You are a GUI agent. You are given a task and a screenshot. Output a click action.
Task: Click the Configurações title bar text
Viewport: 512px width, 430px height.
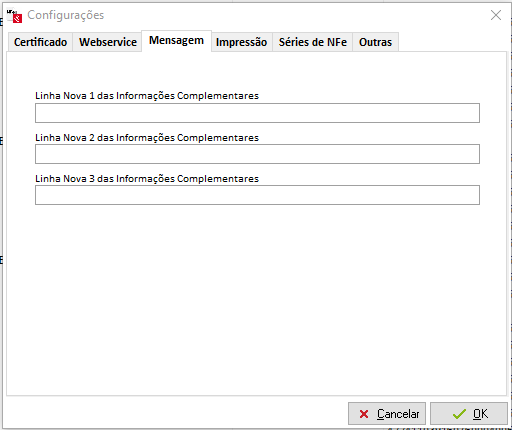66,15
